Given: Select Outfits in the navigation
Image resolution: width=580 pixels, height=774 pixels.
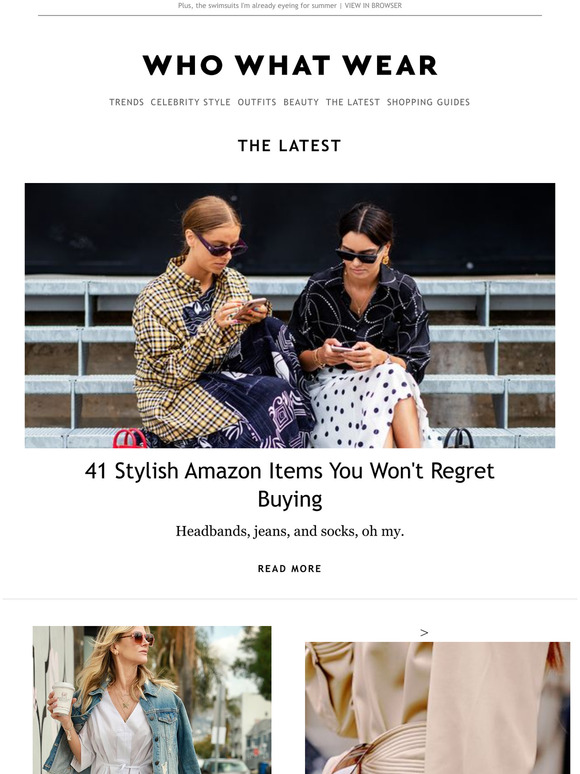Looking at the screenshot, I should 257,102.
